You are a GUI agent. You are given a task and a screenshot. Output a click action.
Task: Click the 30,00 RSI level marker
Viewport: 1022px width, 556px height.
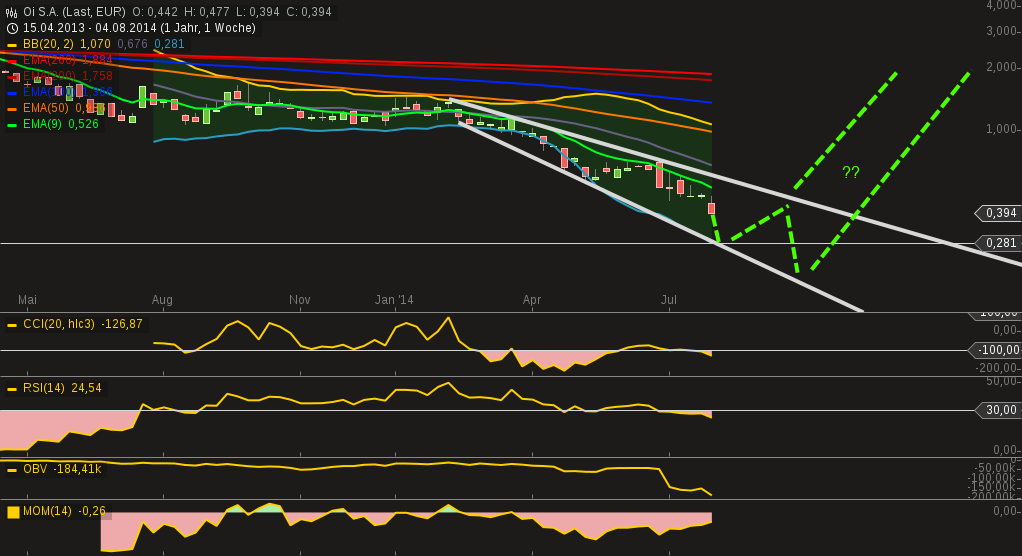click(x=1001, y=410)
